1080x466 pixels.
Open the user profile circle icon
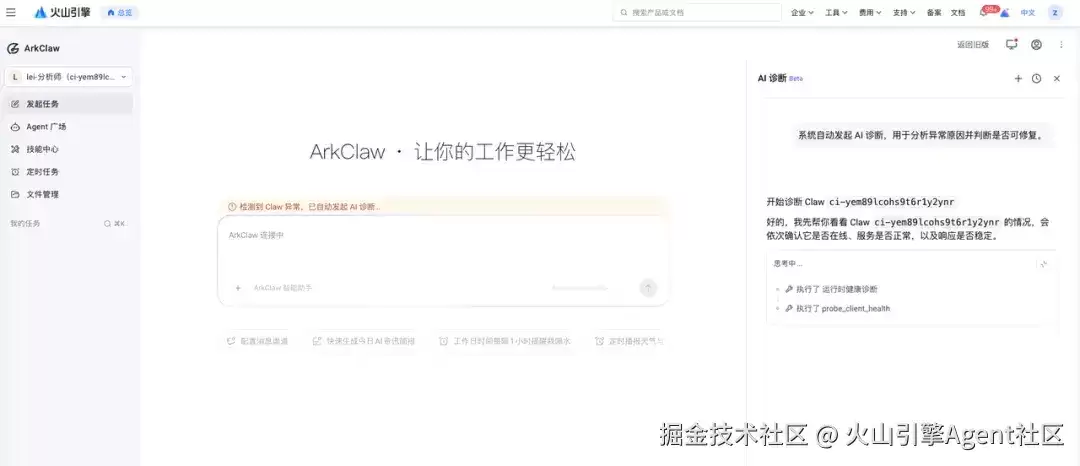(x=1036, y=44)
